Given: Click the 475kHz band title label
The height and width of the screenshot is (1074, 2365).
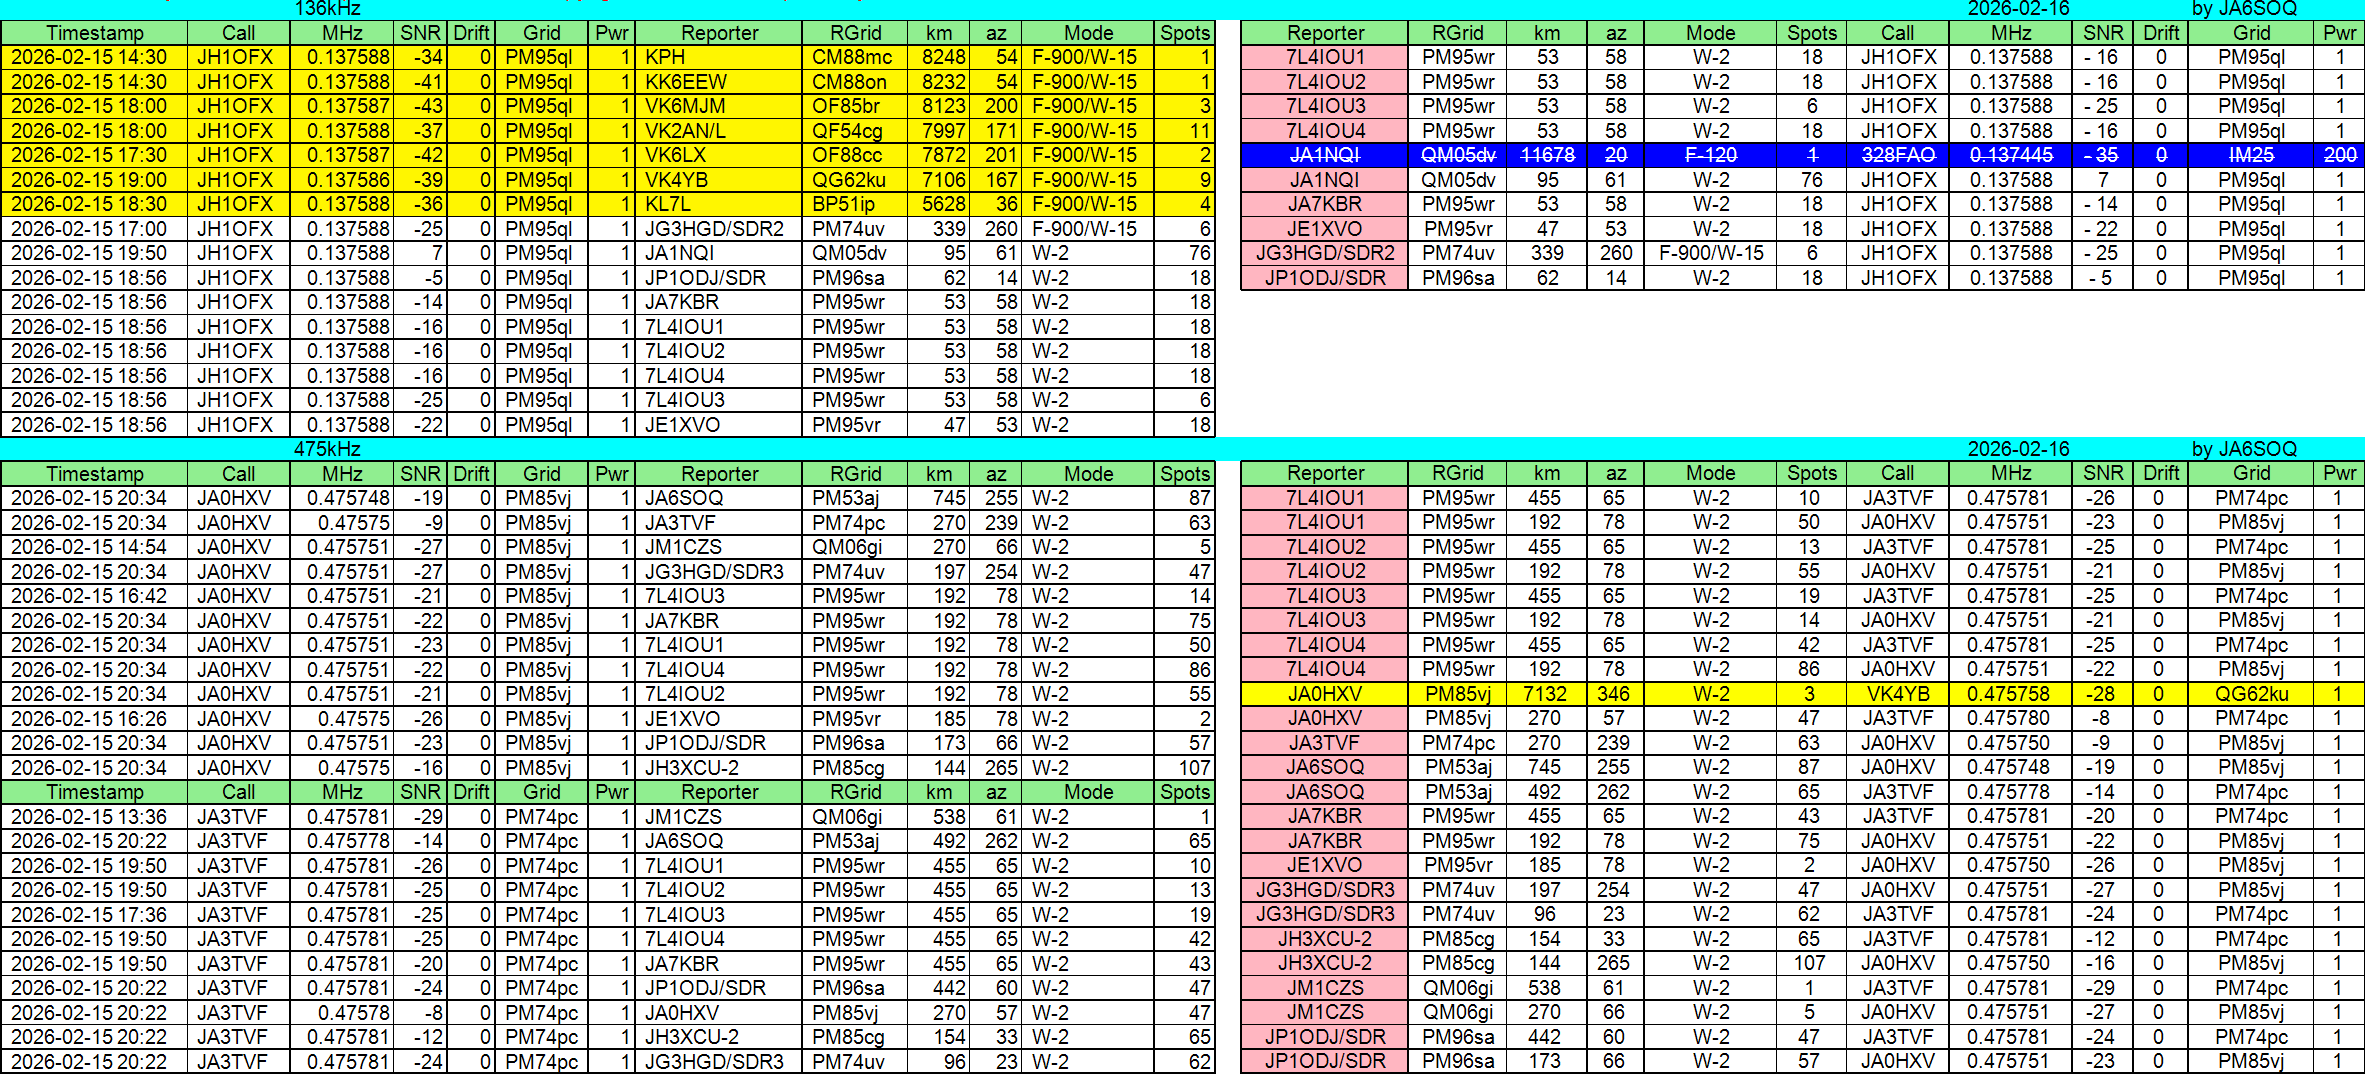Looking at the screenshot, I should coord(327,449).
